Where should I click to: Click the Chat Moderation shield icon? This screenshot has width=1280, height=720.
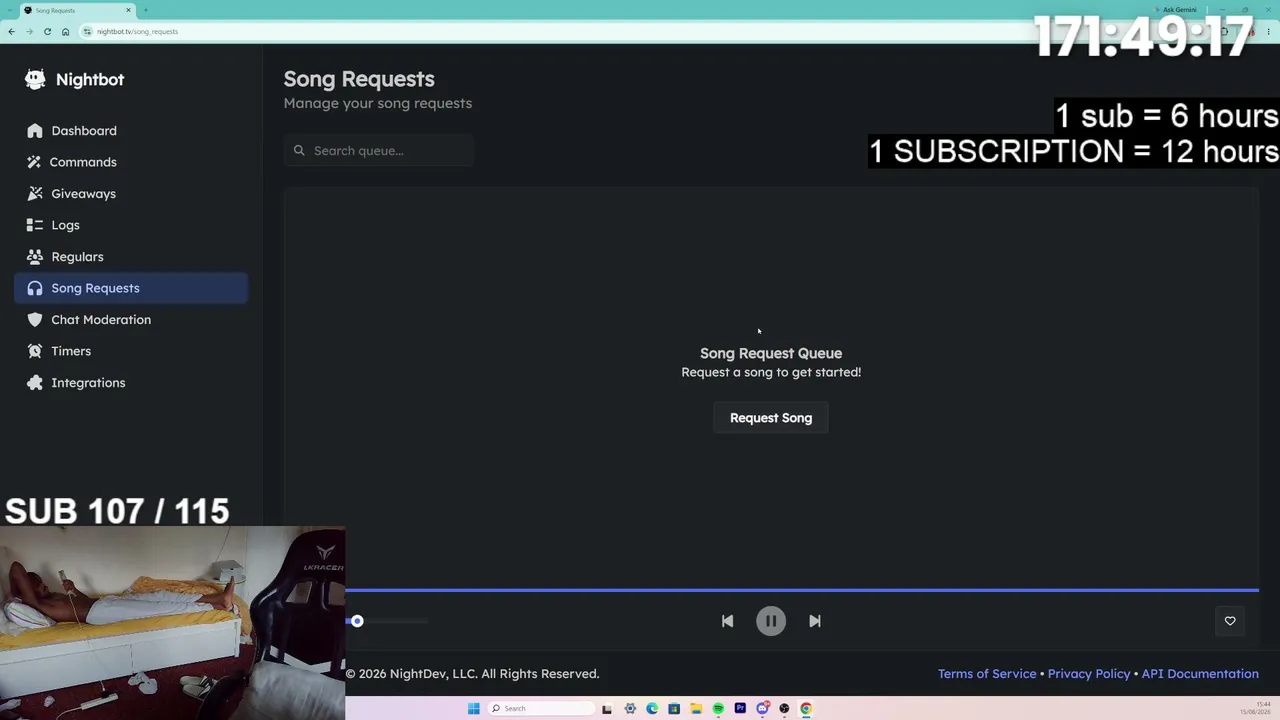[35, 320]
